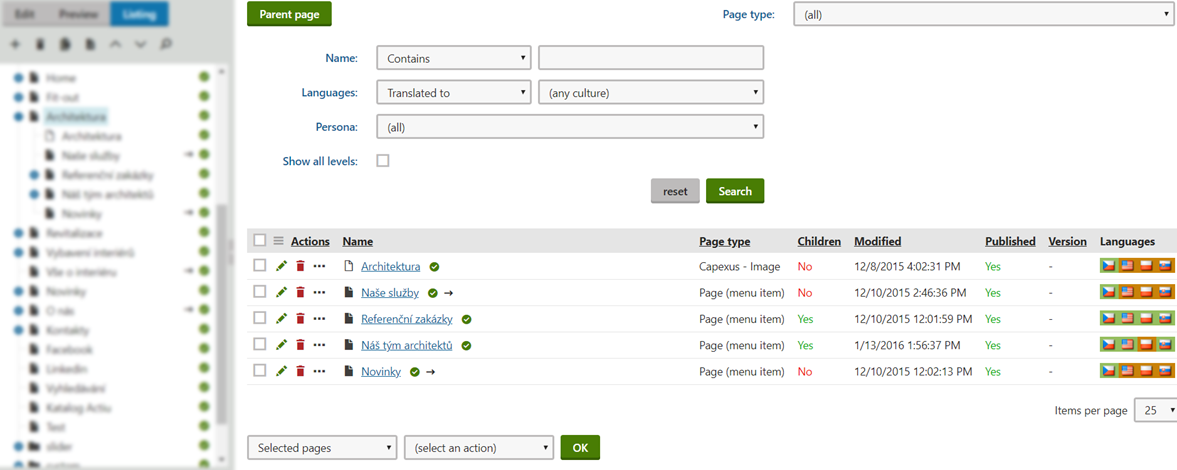
Task: Click the search magnifier in tree toolbar
Action: coord(166,45)
